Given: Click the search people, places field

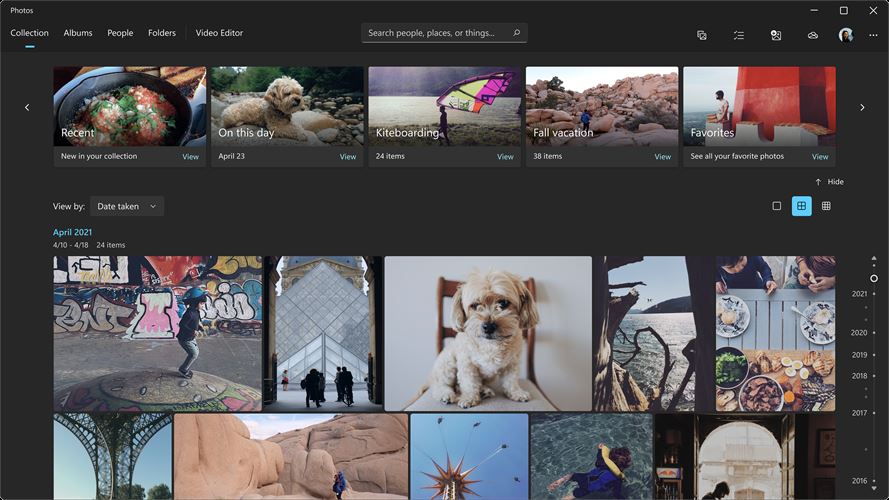Looking at the screenshot, I should pos(444,33).
